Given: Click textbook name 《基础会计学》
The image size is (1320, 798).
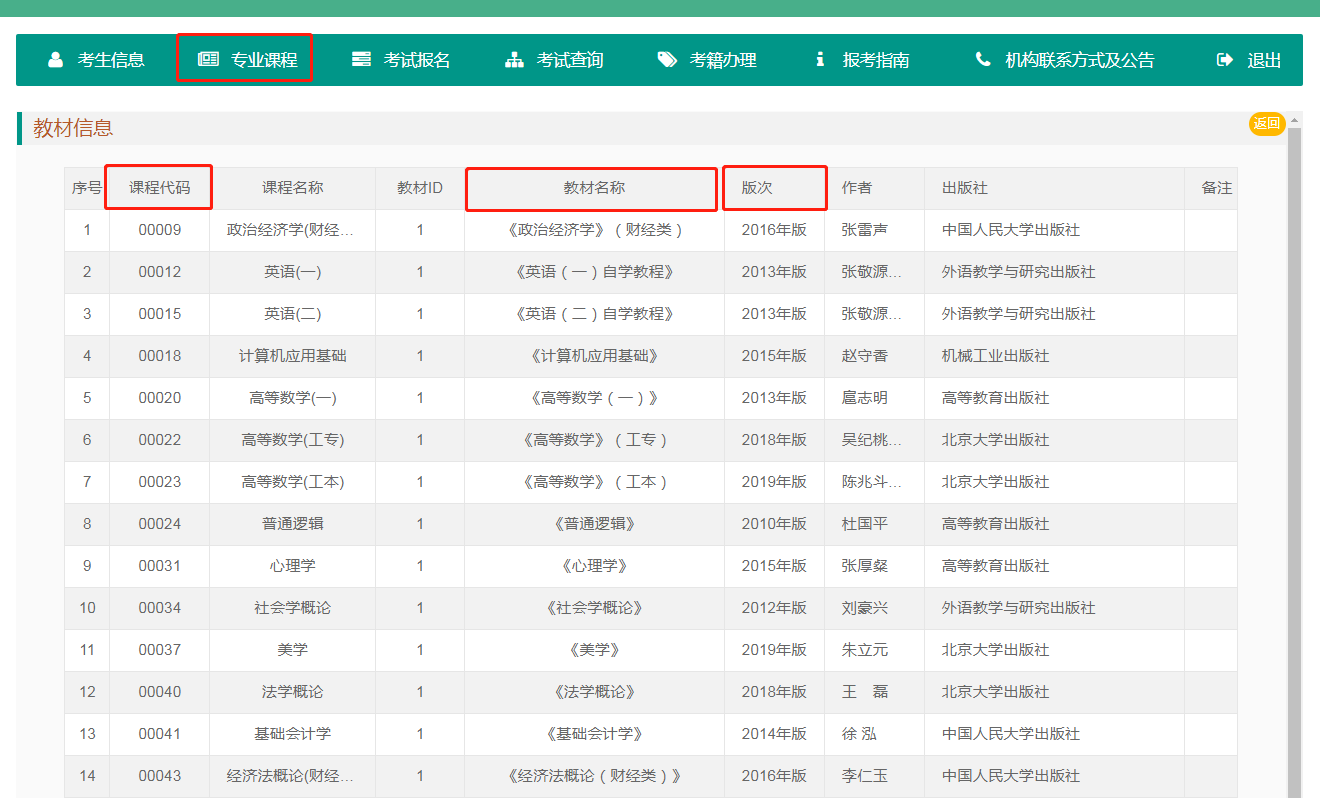Looking at the screenshot, I should coord(594,734).
